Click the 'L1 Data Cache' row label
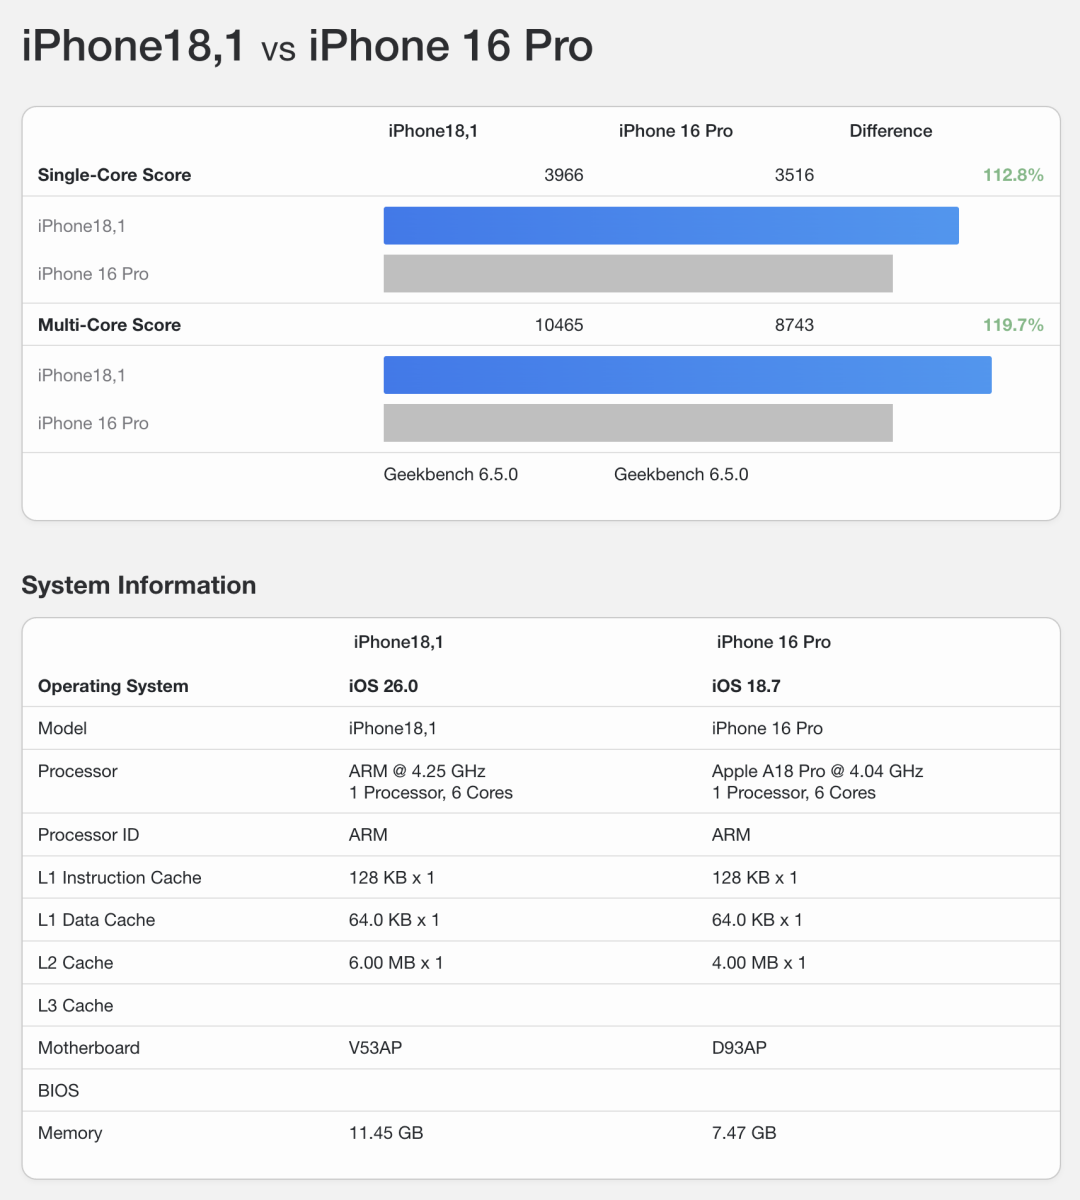1080x1200 pixels. (x=96, y=920)
